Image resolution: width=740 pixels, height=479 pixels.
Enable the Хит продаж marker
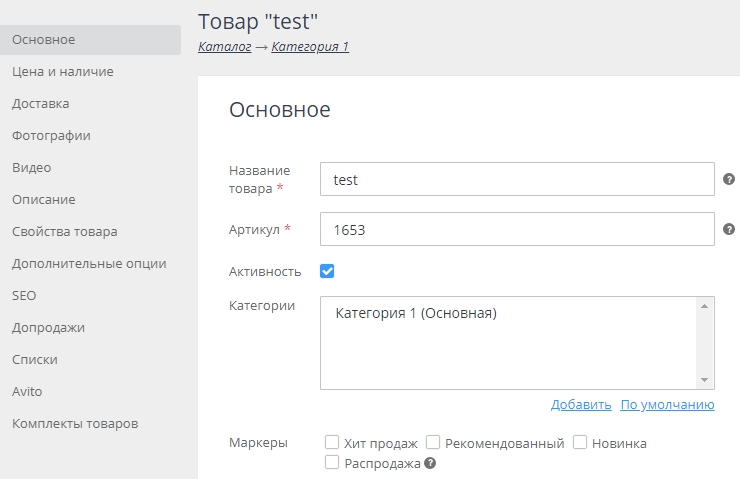332,442
